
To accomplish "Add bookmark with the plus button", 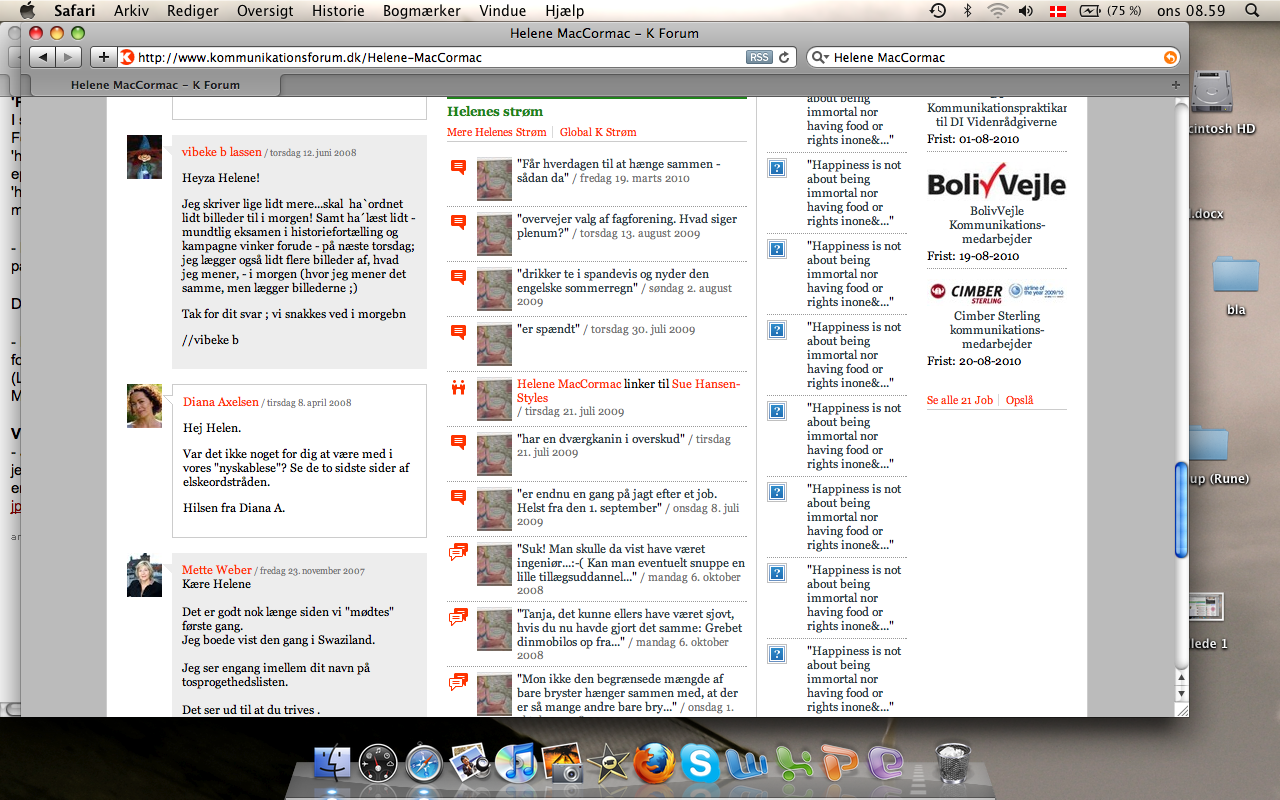I will coord(103,57).
